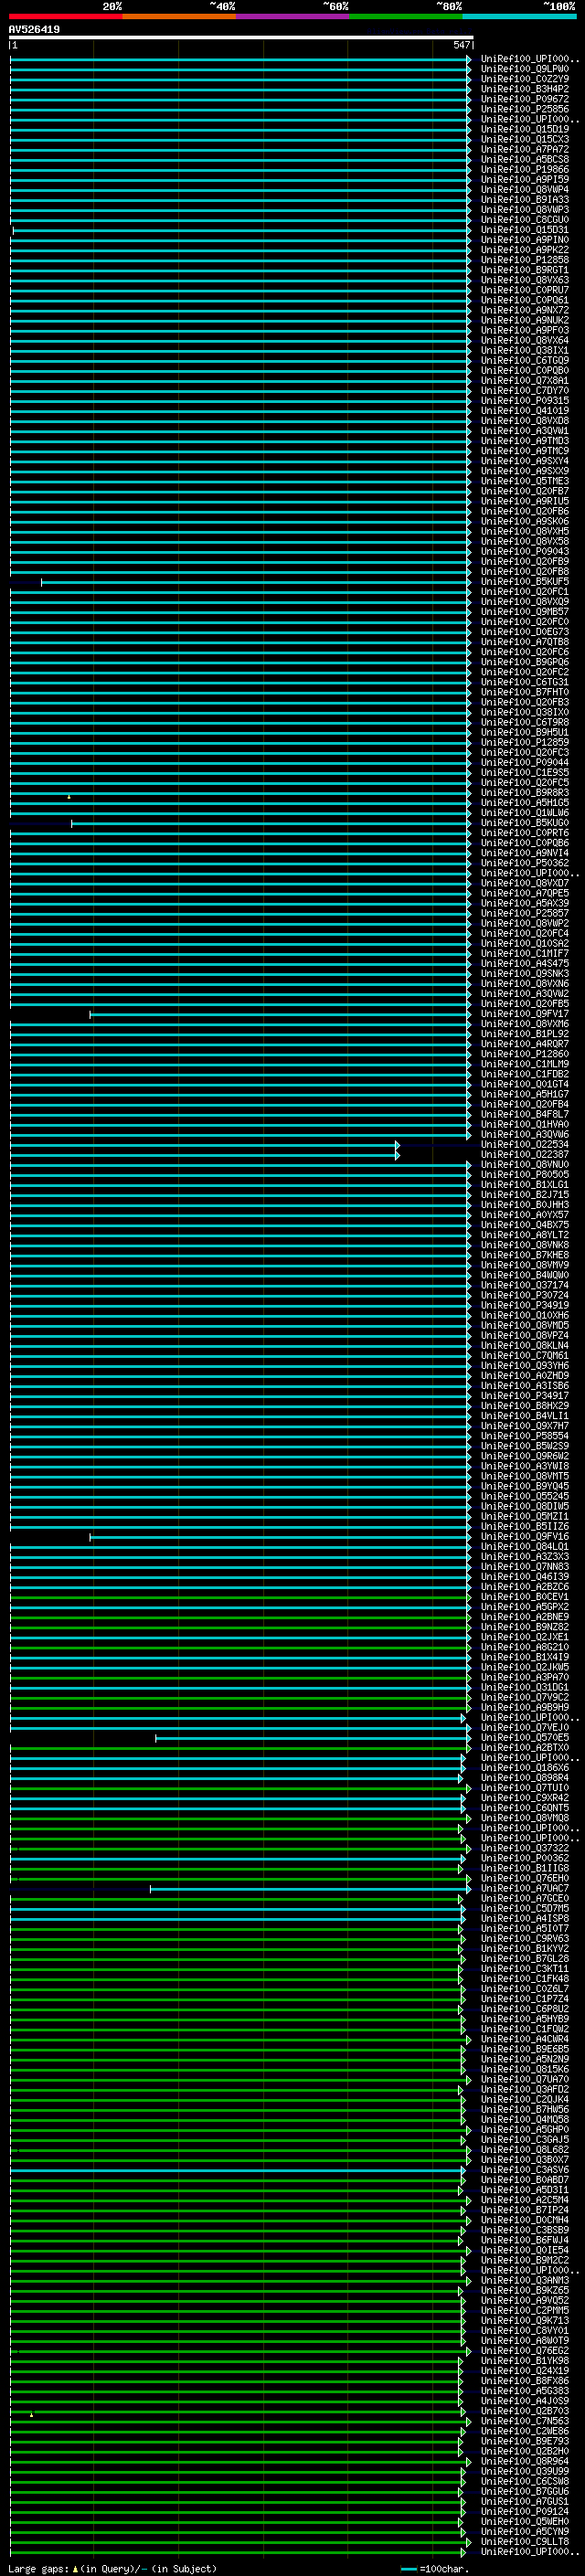The width and height of the screenshot is (585, 2576).
Task: Click the purple ~60% legend color segment
Action: click(x=293, y=16)
